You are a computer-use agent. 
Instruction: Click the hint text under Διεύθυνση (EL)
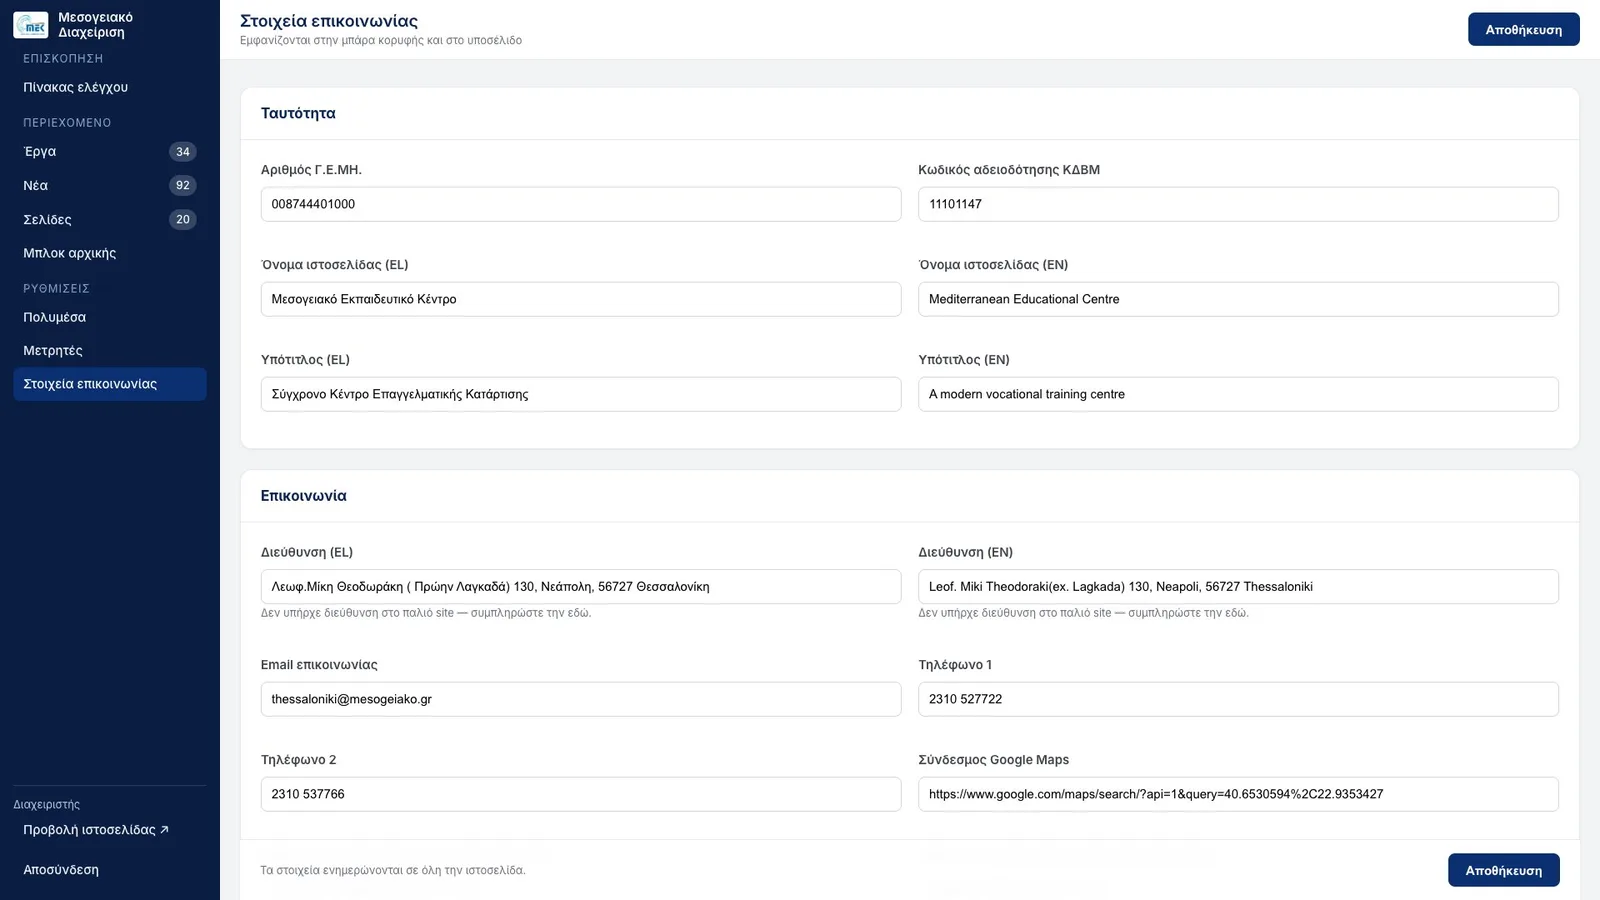point(426,613)
